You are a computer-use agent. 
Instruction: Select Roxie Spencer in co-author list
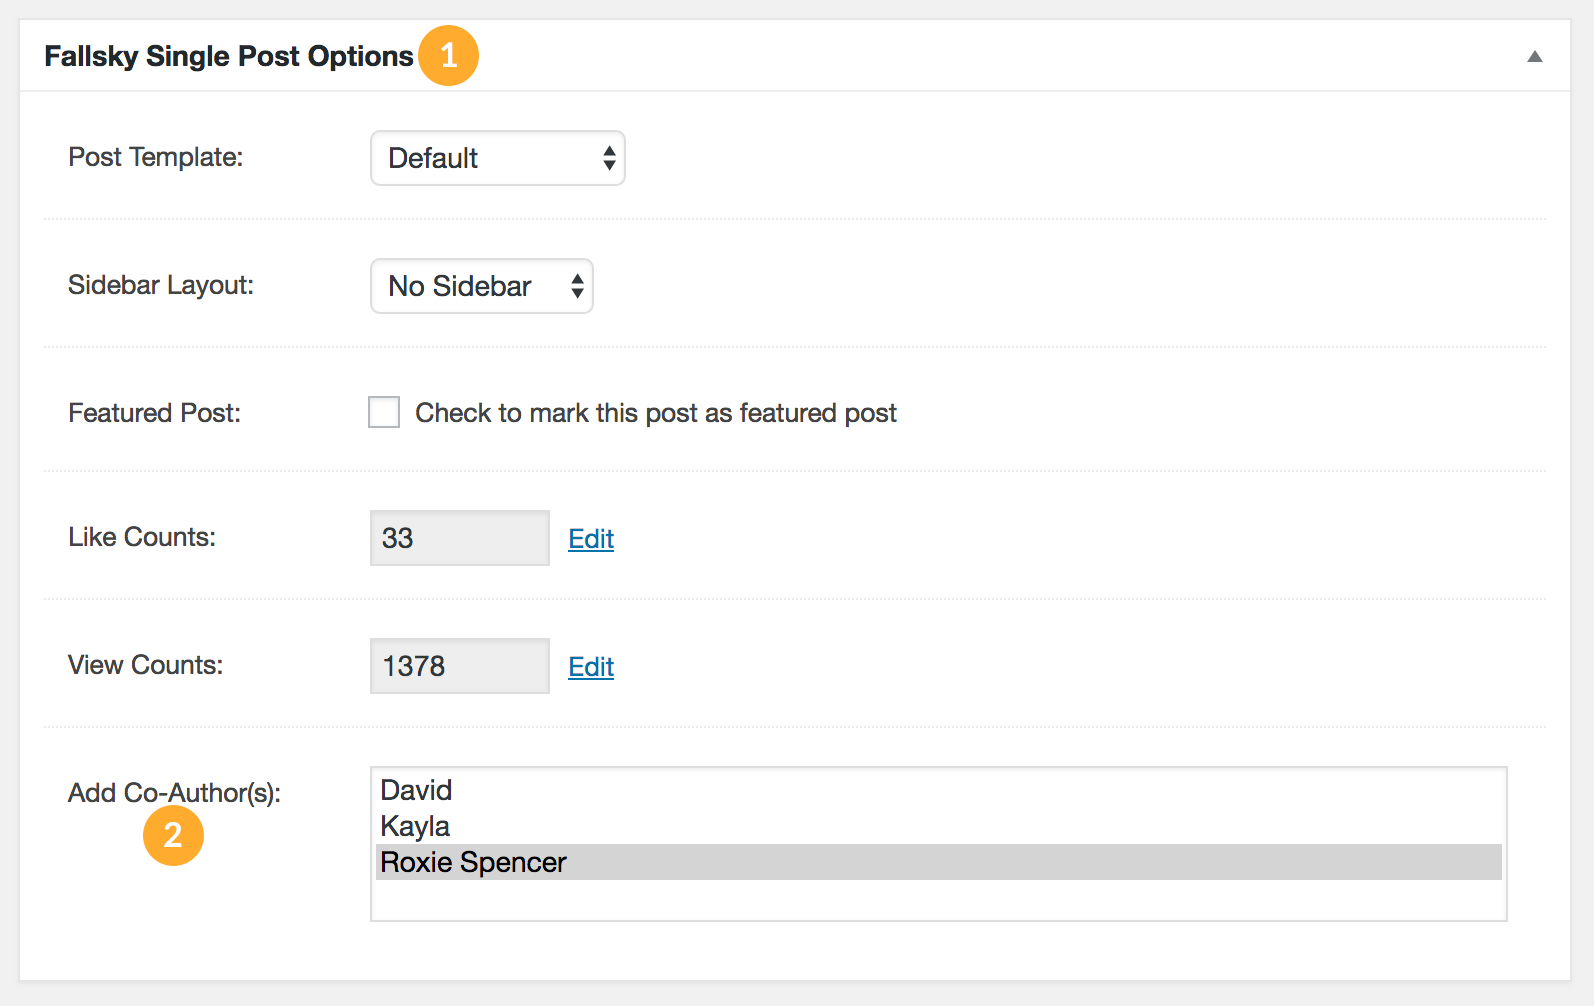coord(474,862)
